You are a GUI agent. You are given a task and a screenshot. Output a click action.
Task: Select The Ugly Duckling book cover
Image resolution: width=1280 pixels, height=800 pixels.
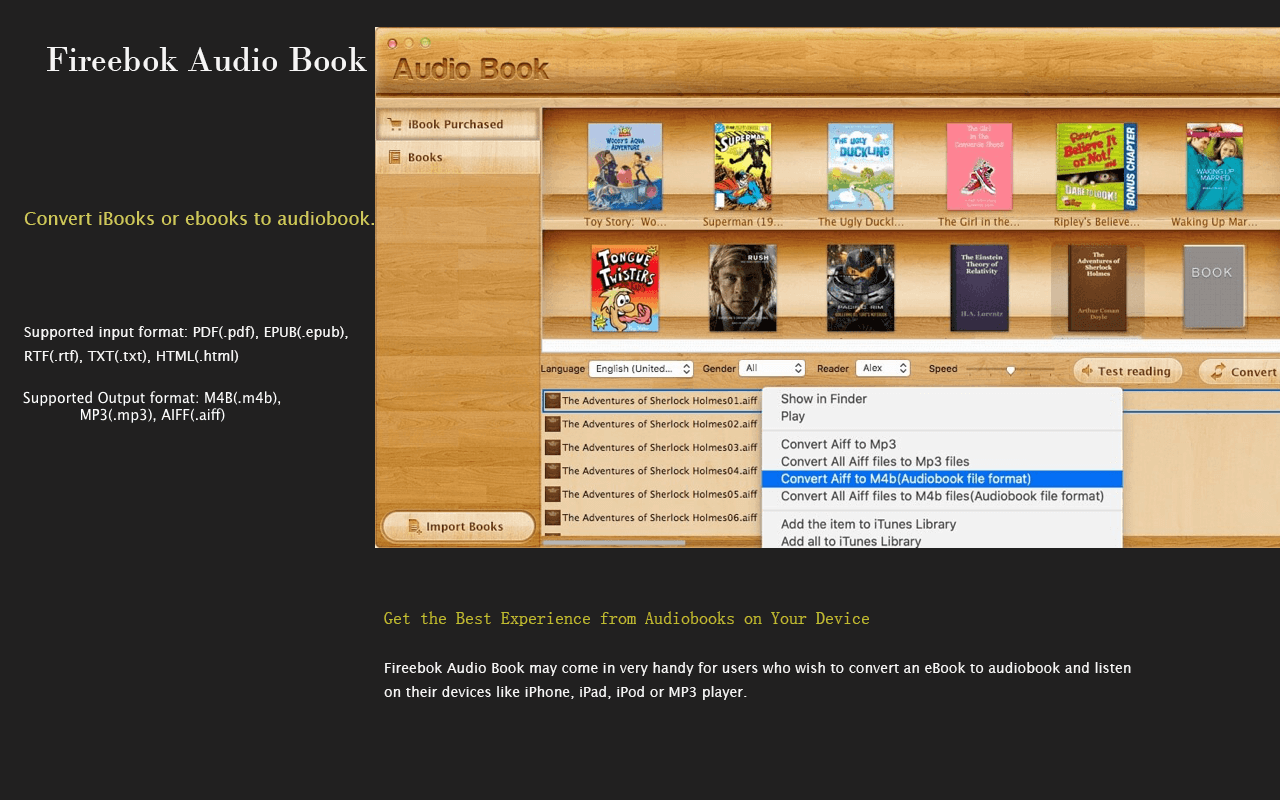pos(861,166)
